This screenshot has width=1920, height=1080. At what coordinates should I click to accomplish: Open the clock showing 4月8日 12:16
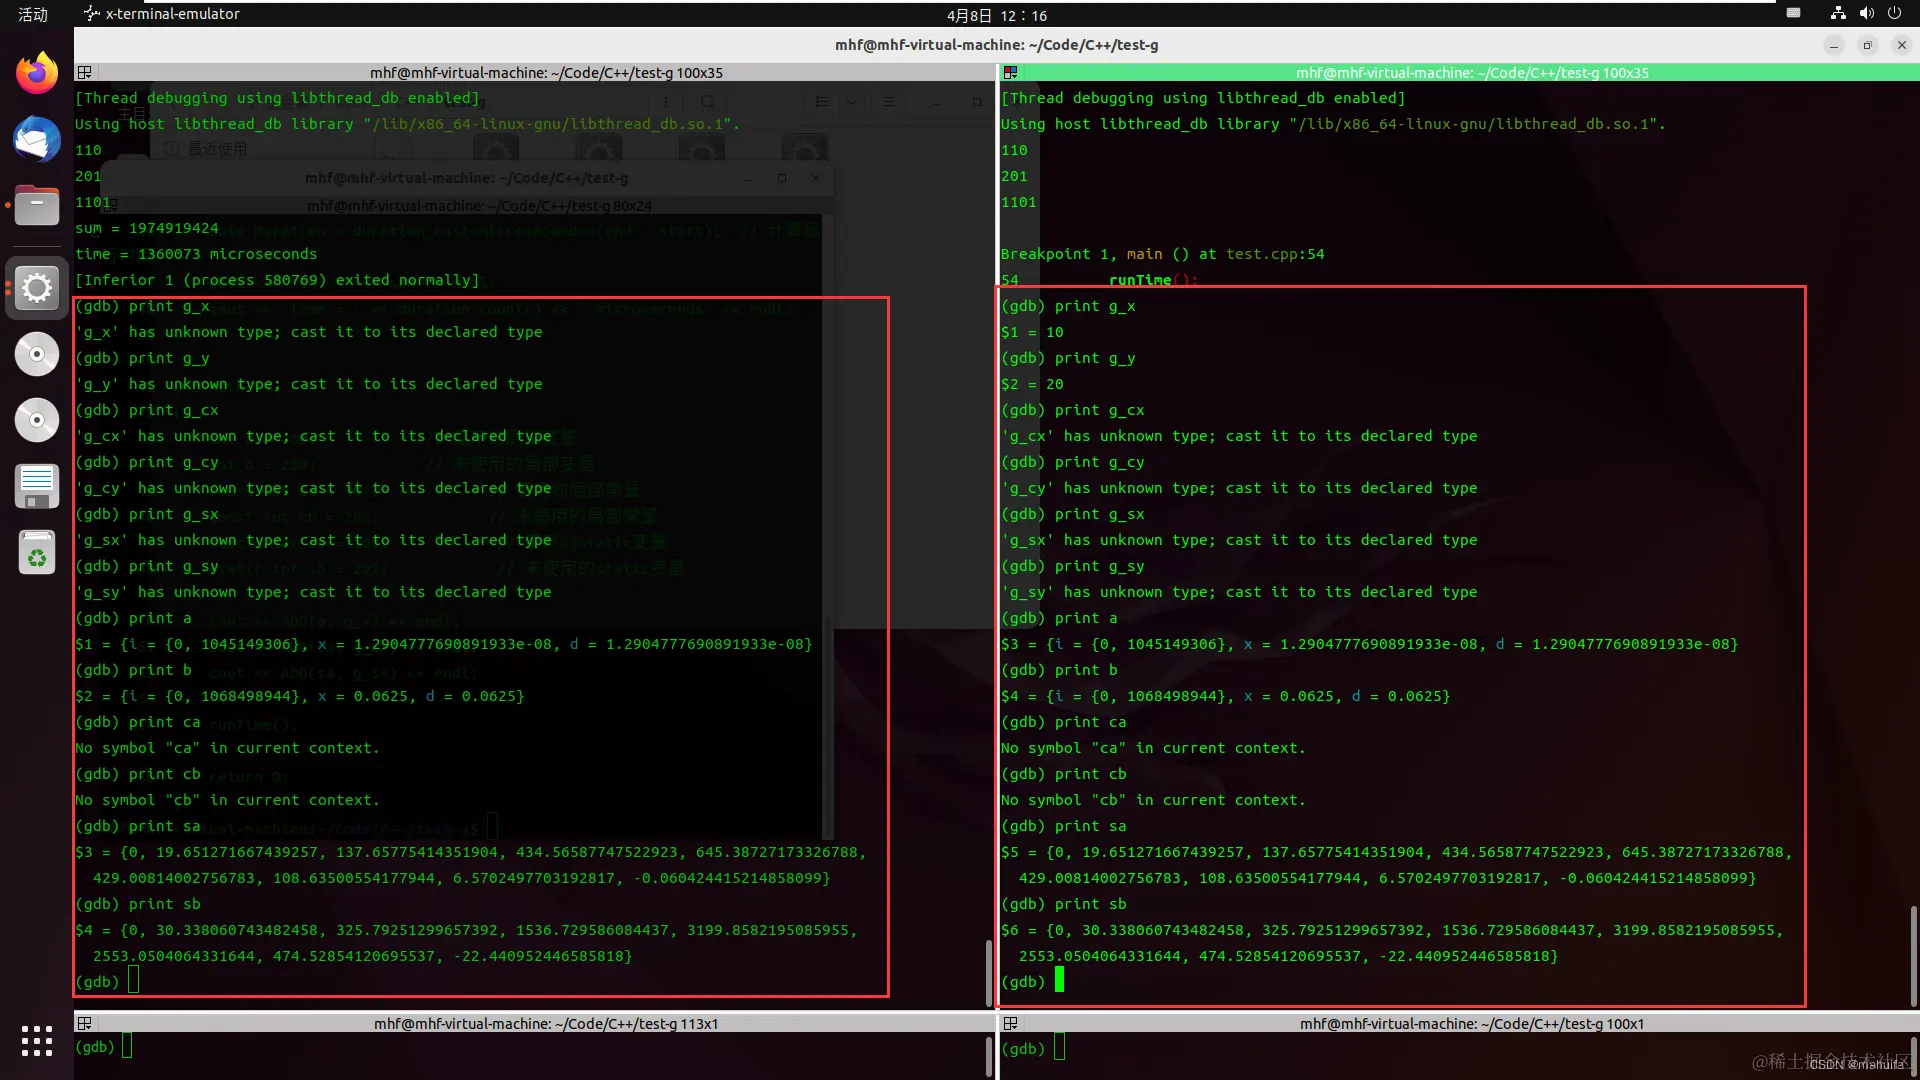(x=997, y=15)
